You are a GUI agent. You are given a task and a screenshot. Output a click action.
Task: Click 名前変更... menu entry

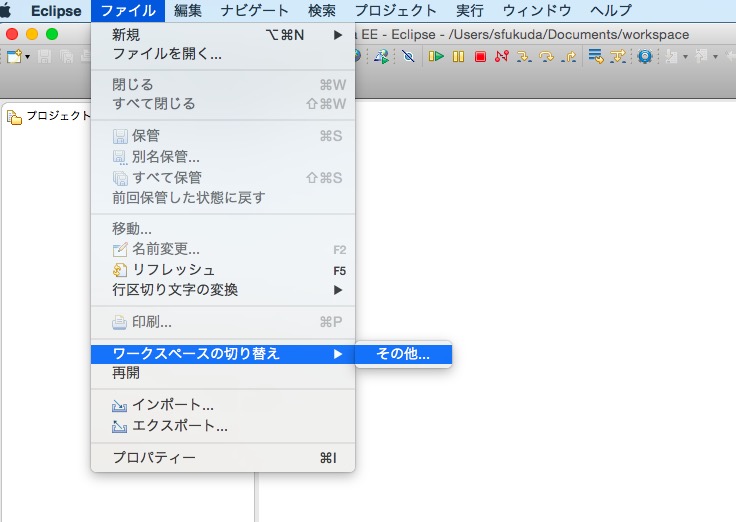click(x=223, y=249)
